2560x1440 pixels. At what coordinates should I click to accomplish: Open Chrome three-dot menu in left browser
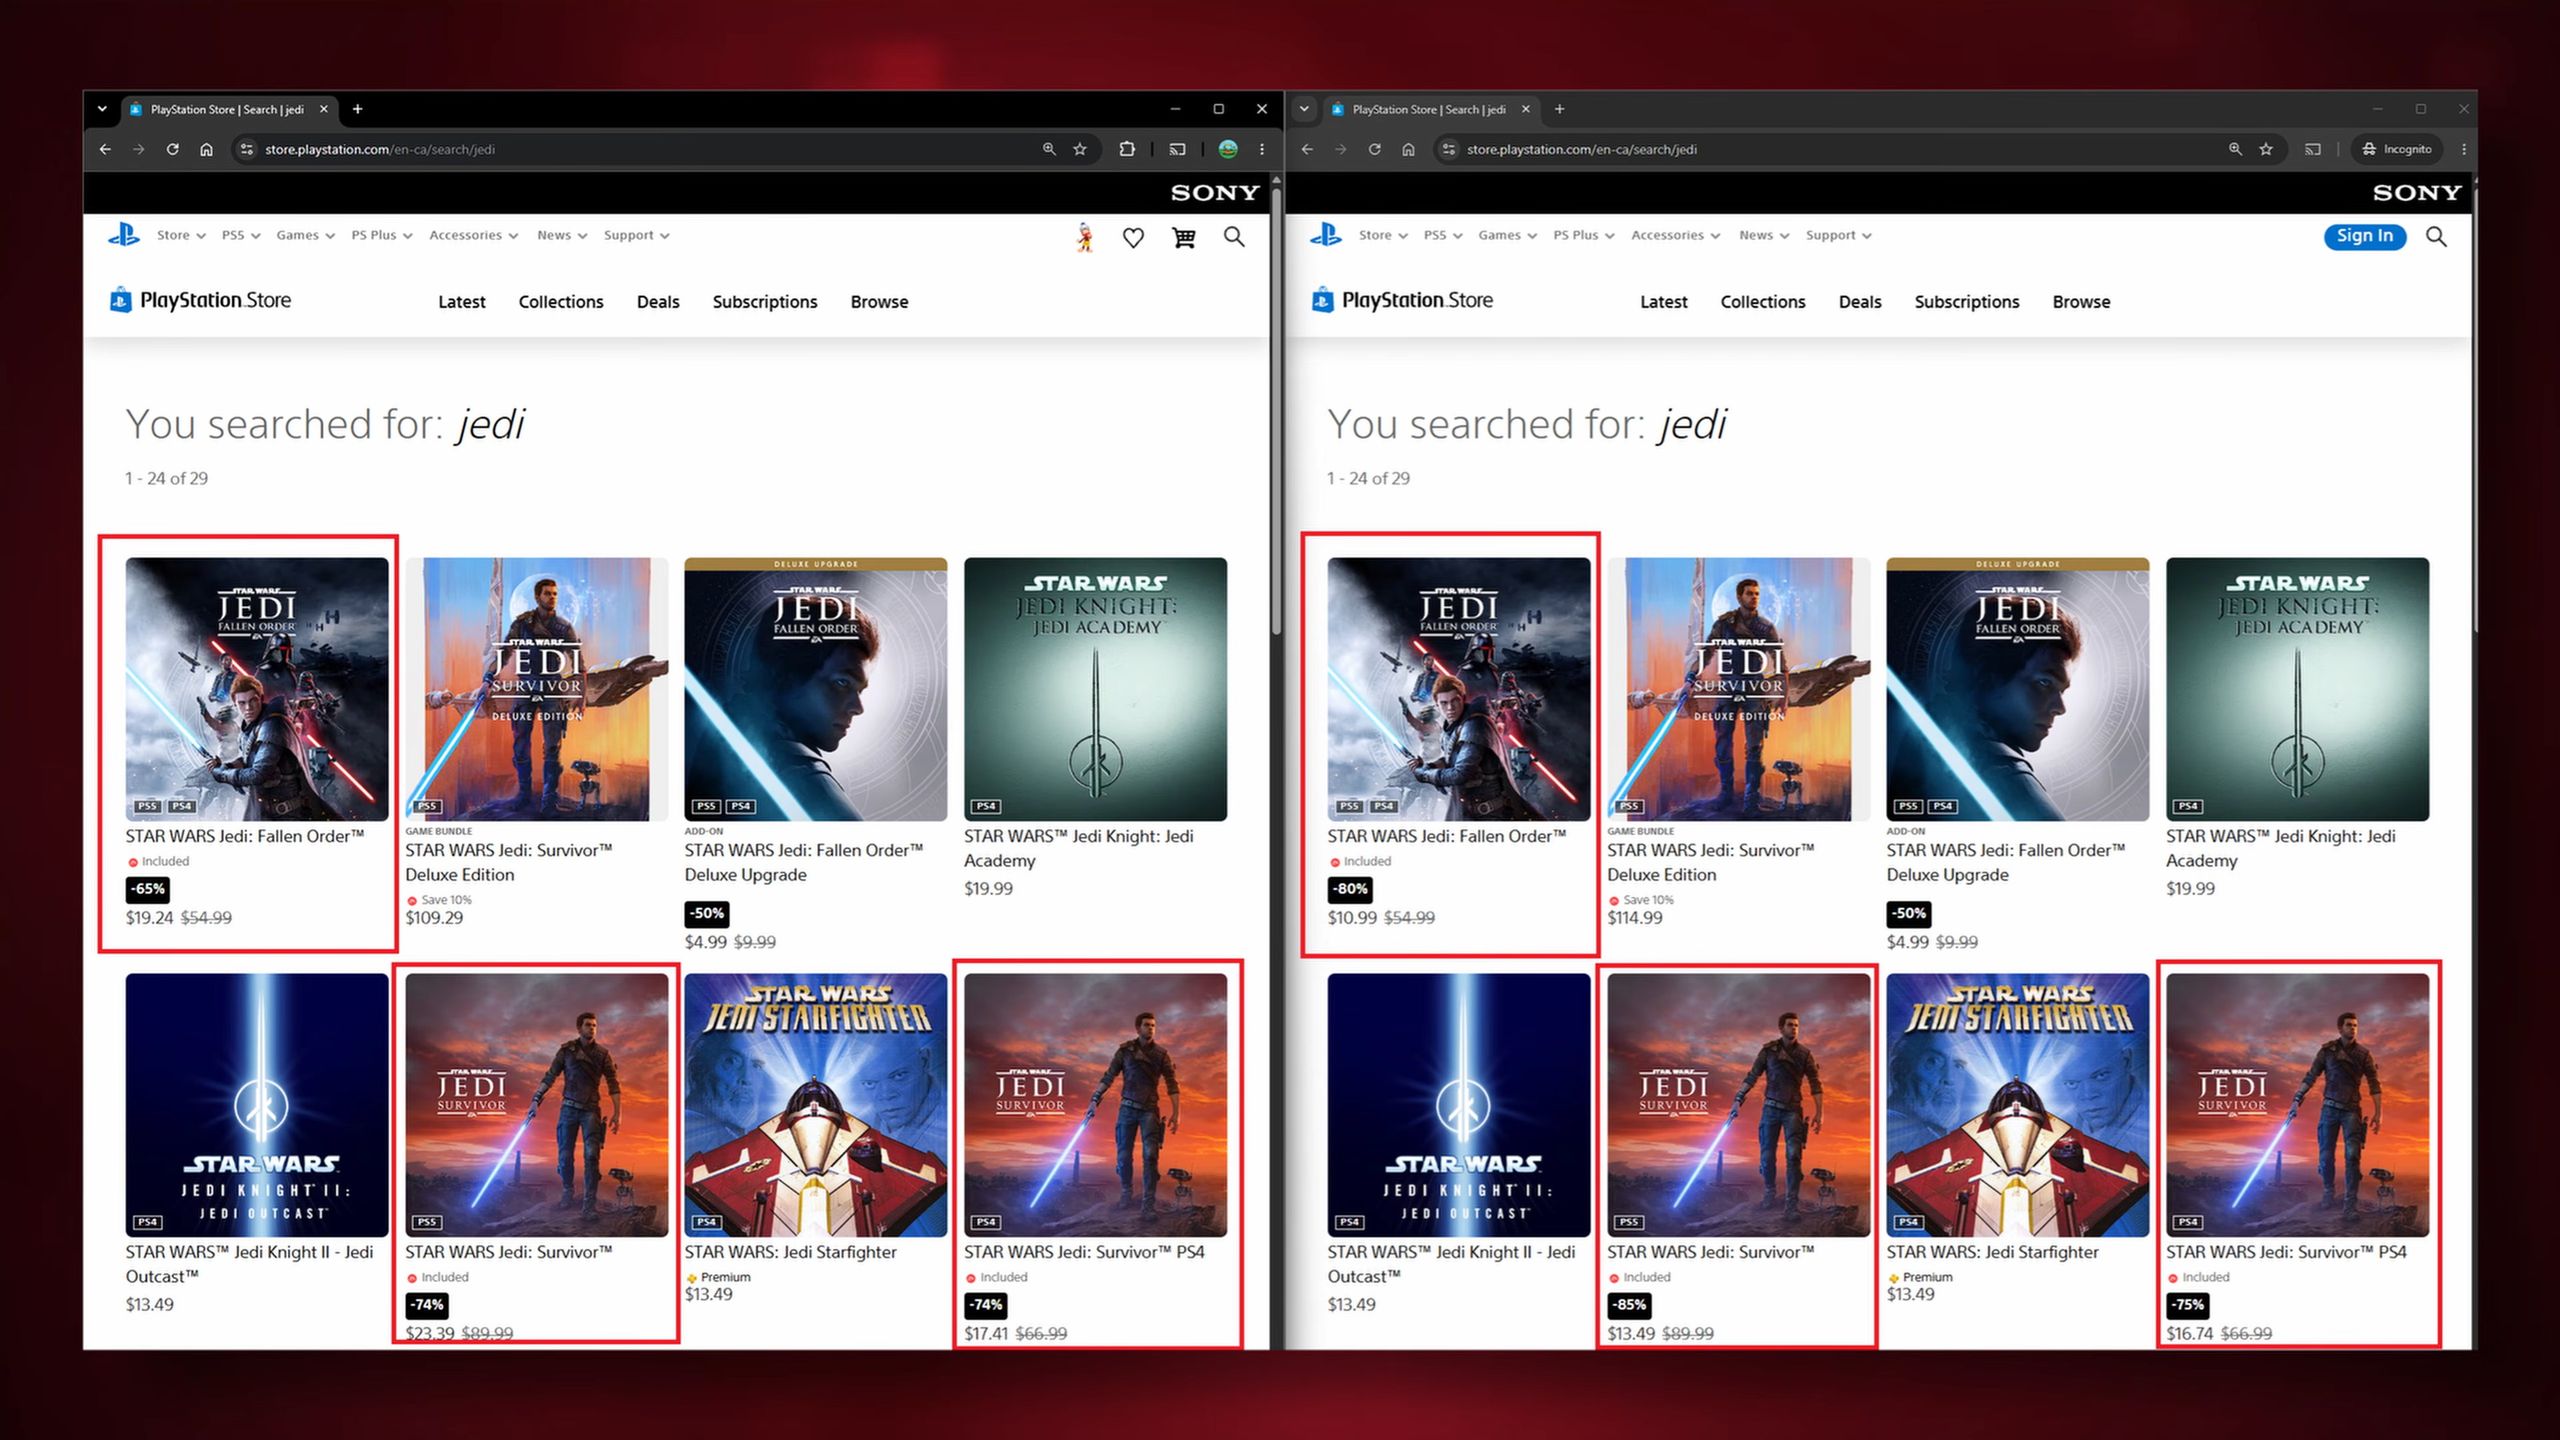point(1262,149)
